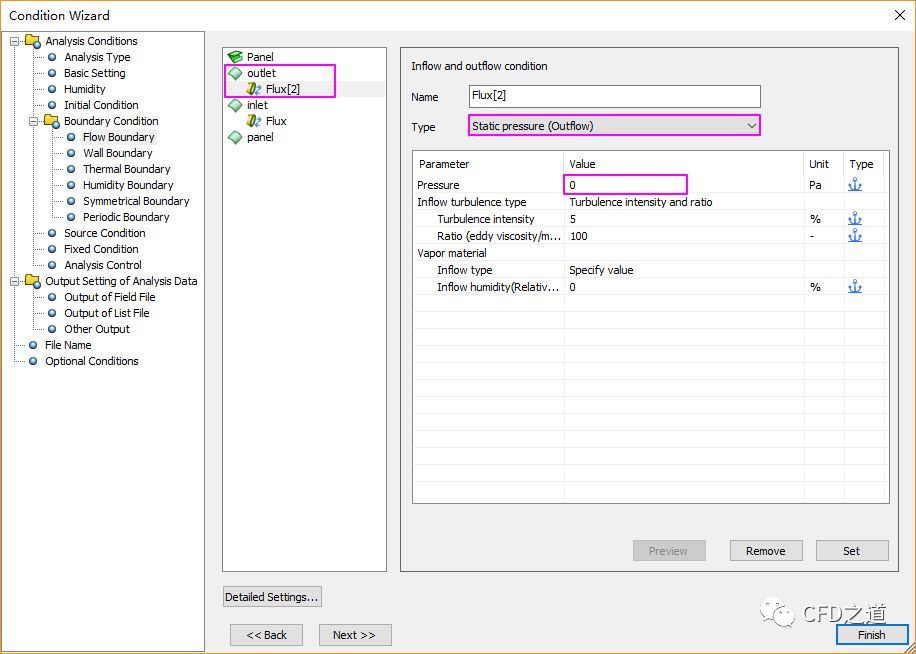Open Inflow turbulence type value dropdown cell
916x654 pixels.
click(x=683, y=202)
